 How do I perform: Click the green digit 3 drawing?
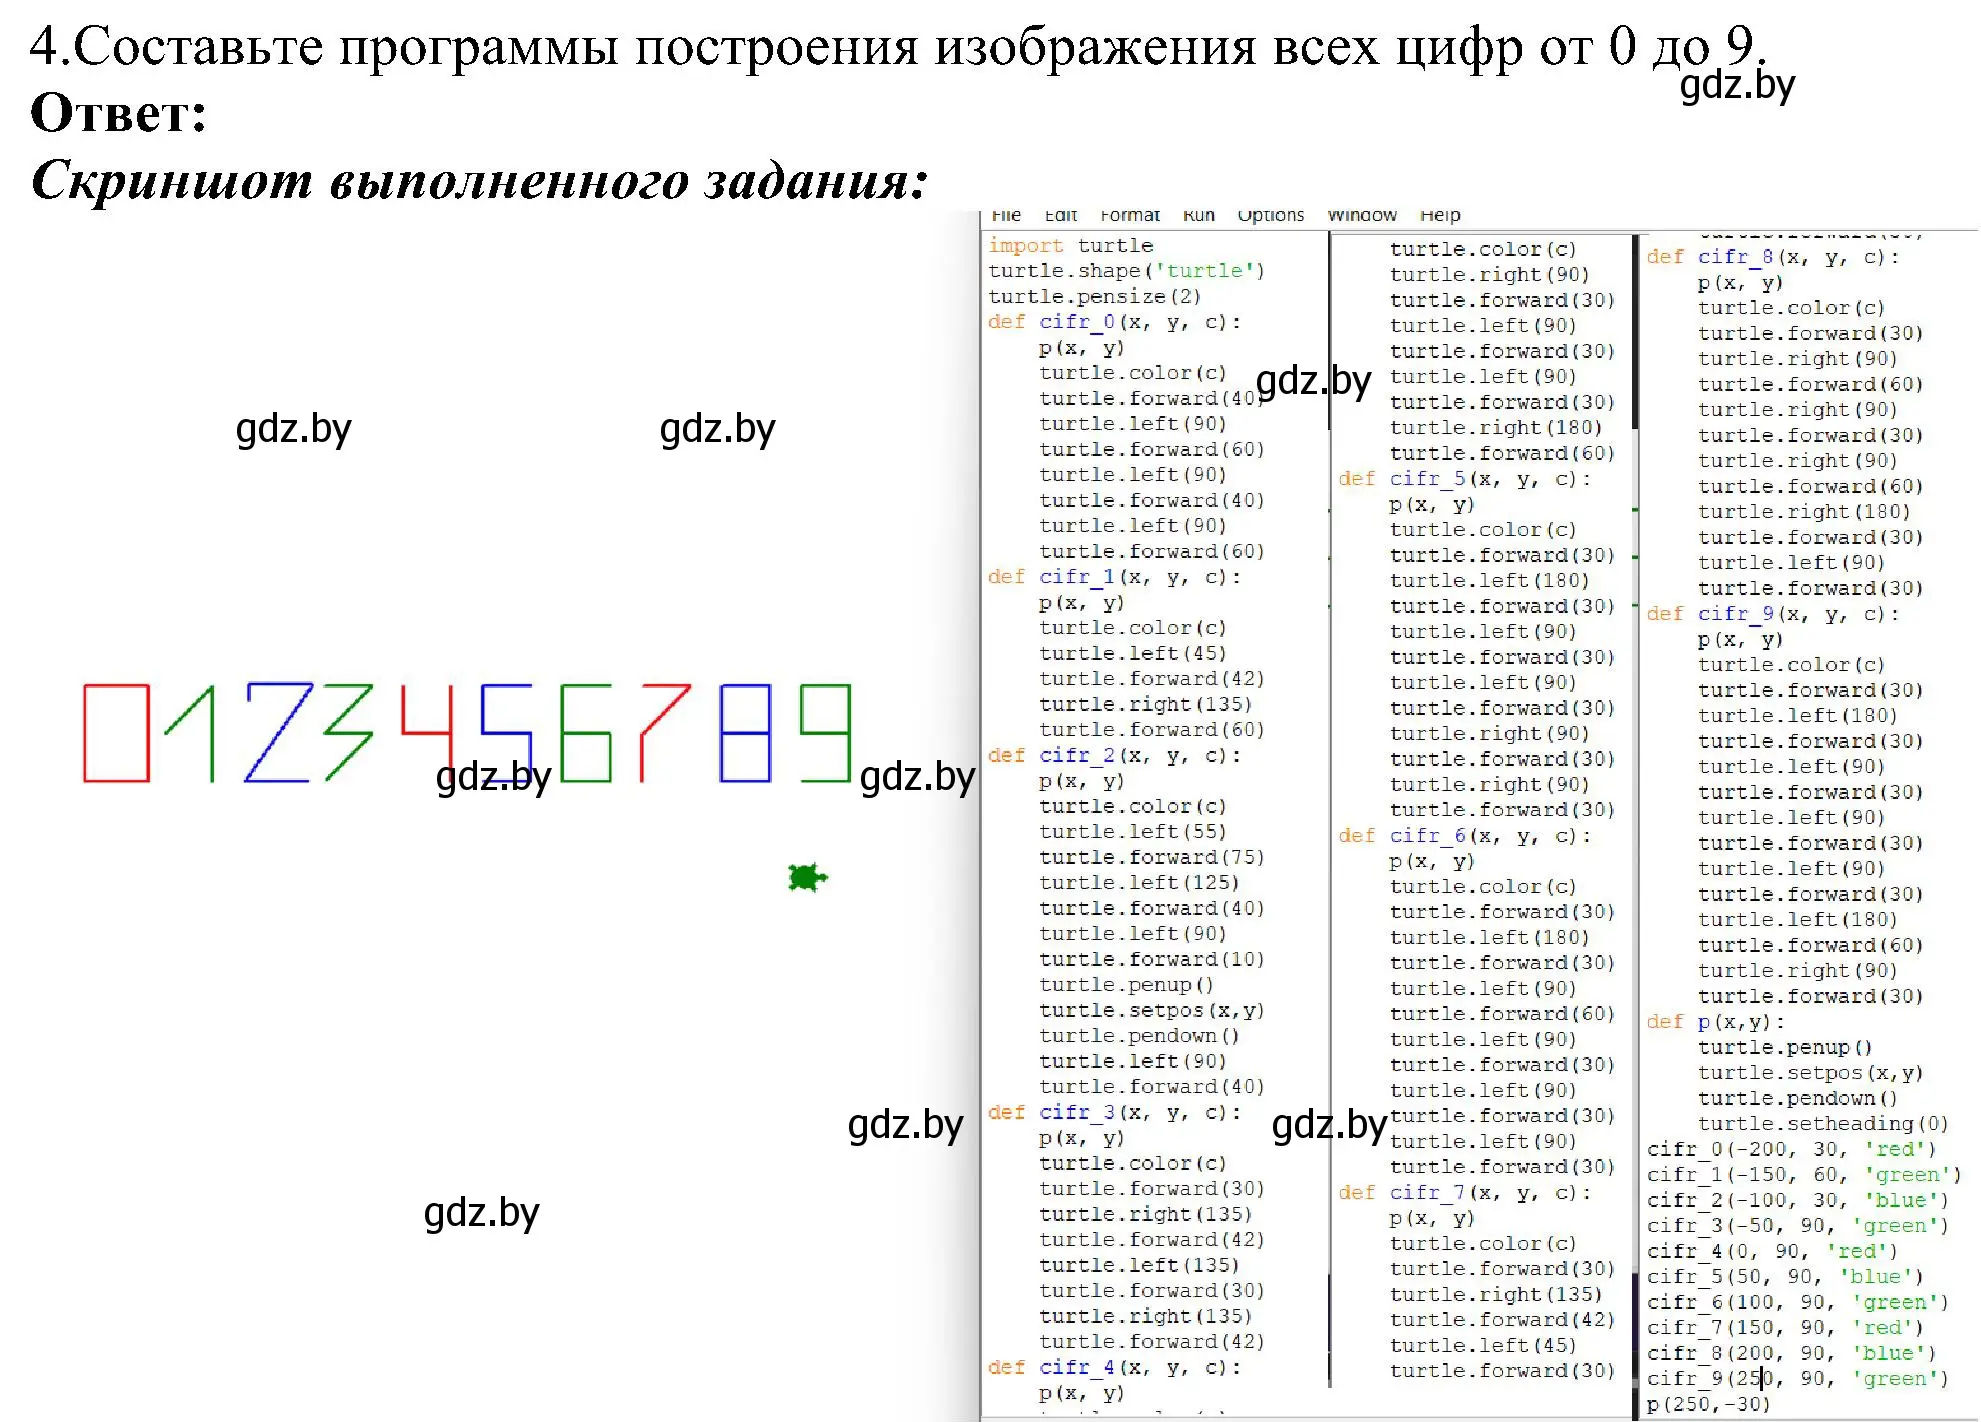348,733
